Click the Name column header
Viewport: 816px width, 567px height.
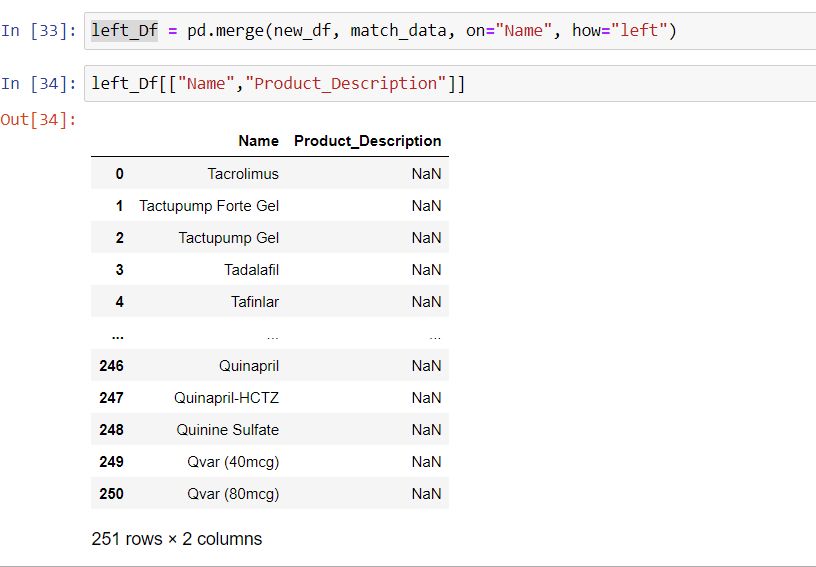coord(259,141)
